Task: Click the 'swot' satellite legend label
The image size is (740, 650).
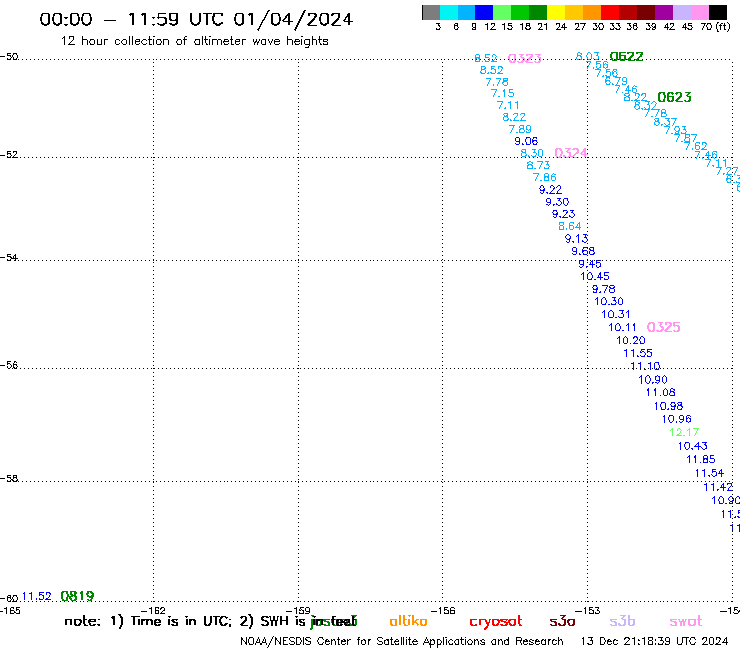Action: [x=686, y=621]
